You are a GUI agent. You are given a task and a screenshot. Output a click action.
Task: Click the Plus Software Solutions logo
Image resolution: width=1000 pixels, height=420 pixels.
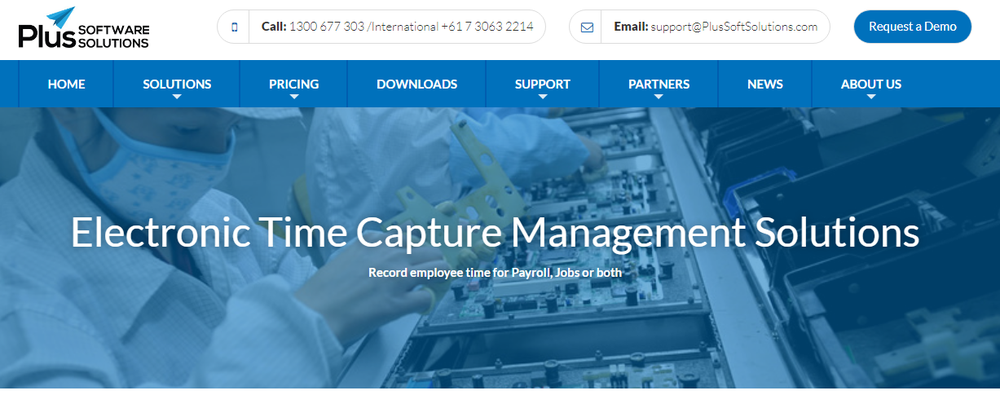tap(84, 28)
